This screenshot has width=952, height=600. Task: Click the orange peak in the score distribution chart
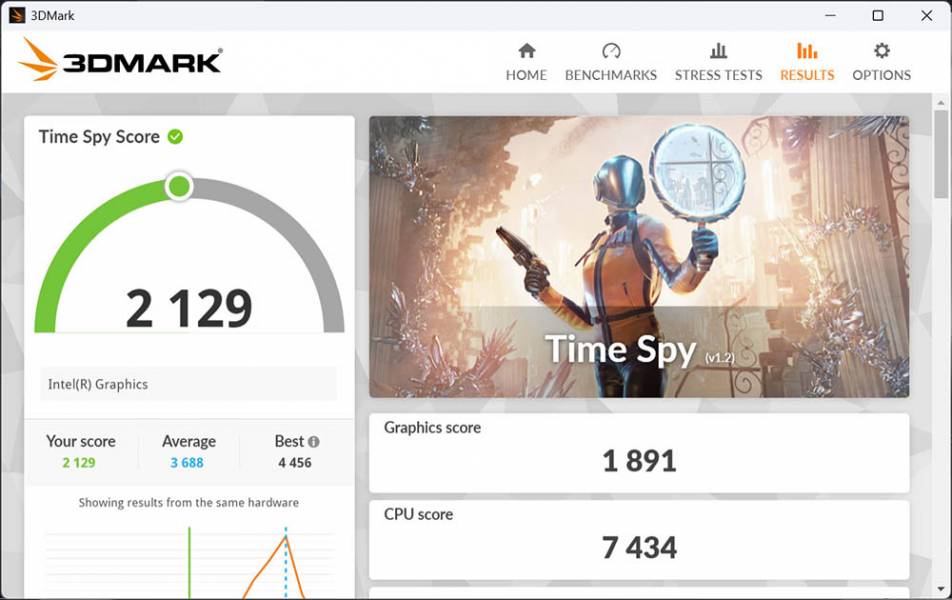[x=286, y=539]
